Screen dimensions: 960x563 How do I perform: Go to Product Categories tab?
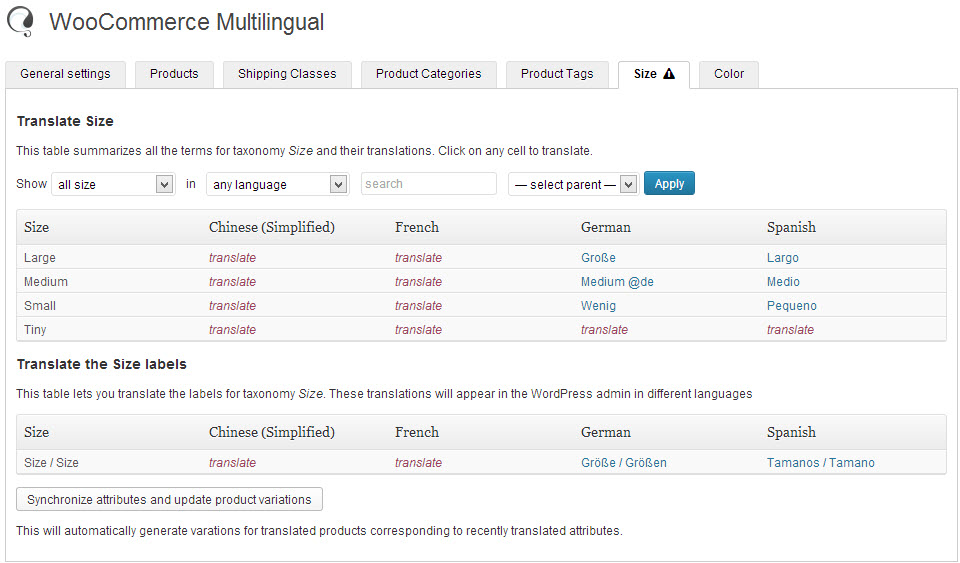[429, 74]
